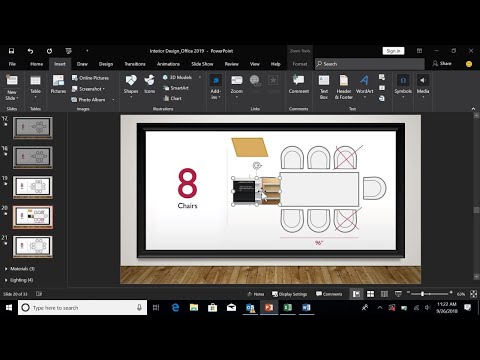This screenshot has width=480, height=360.
Task: Switch to Slide Sorter view
Action: tap(370, 294)
